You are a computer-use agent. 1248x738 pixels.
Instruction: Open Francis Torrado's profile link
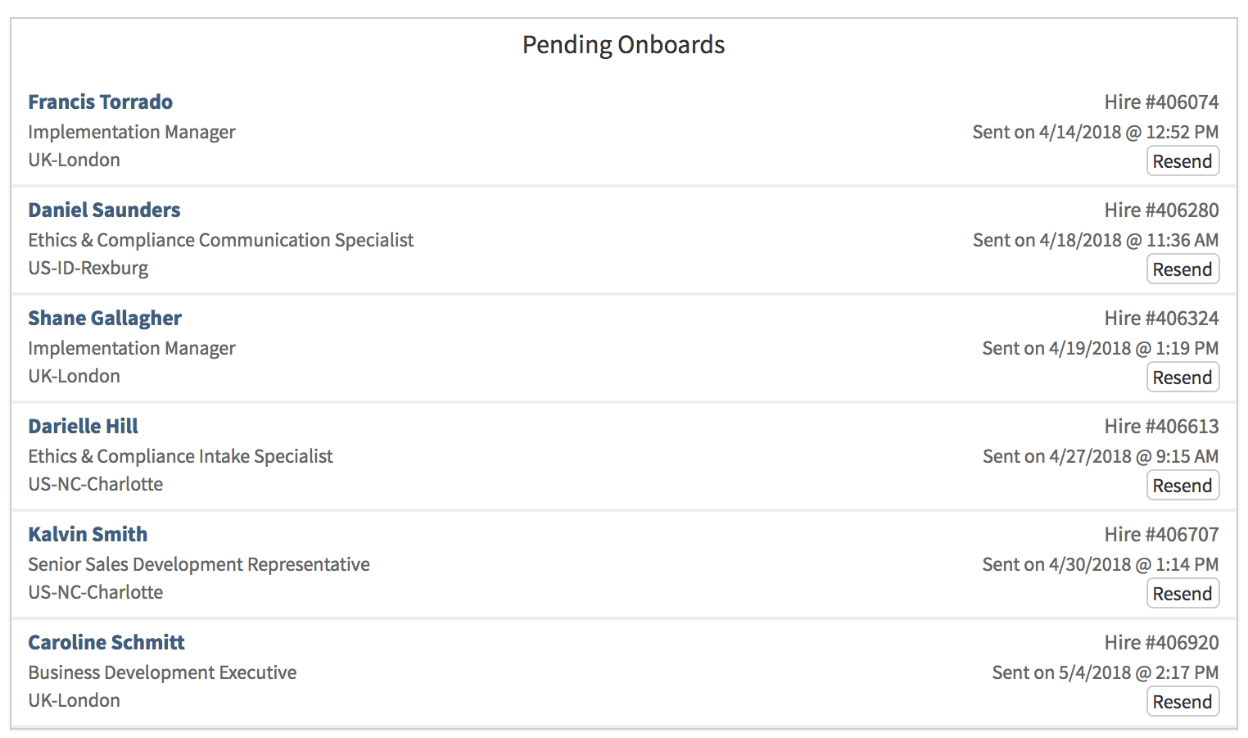[100, 101]
